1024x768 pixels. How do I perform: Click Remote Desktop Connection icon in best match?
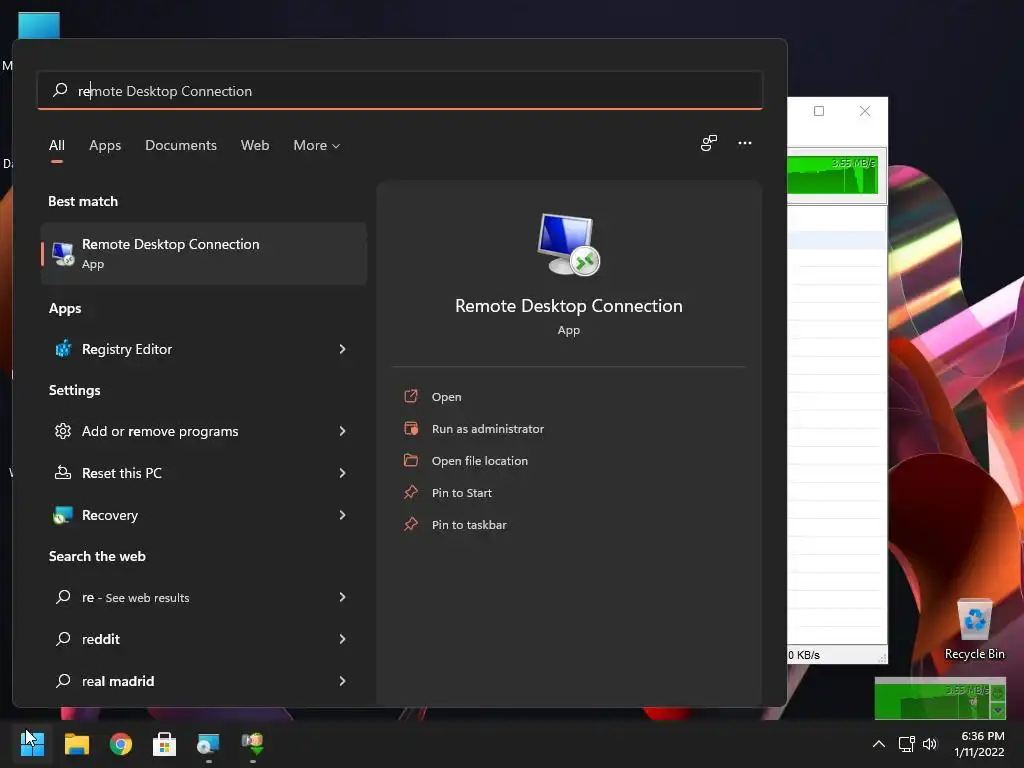[x=63, y=254]
